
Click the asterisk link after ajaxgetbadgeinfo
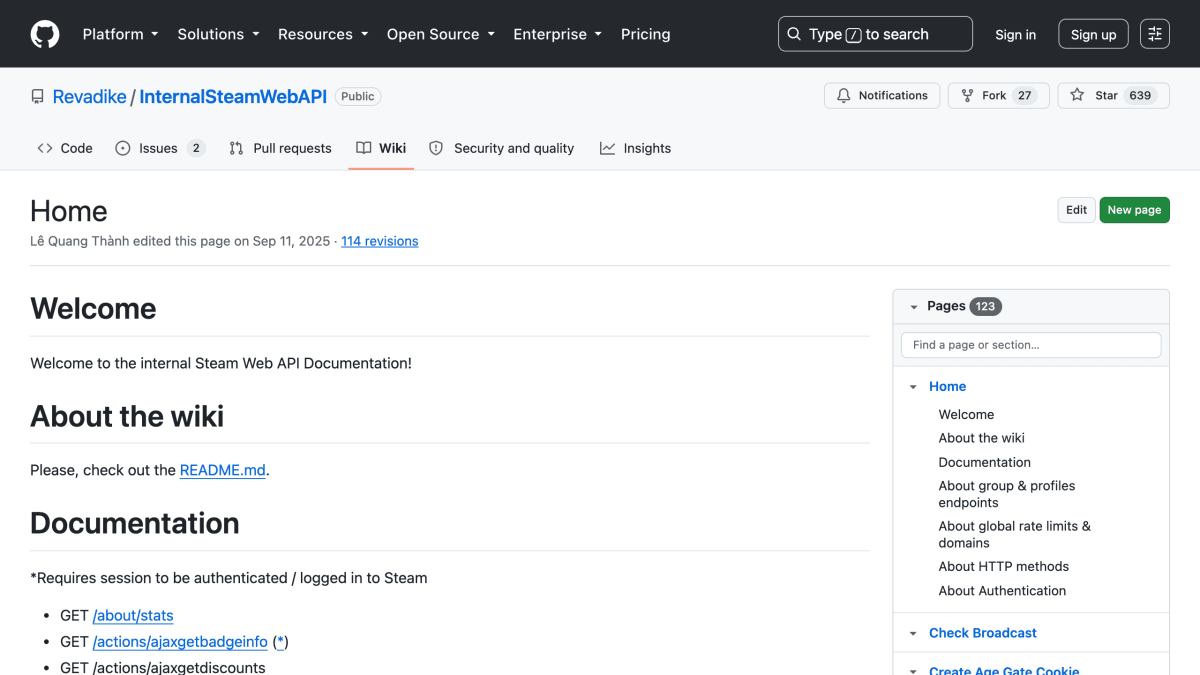[281, 642]
